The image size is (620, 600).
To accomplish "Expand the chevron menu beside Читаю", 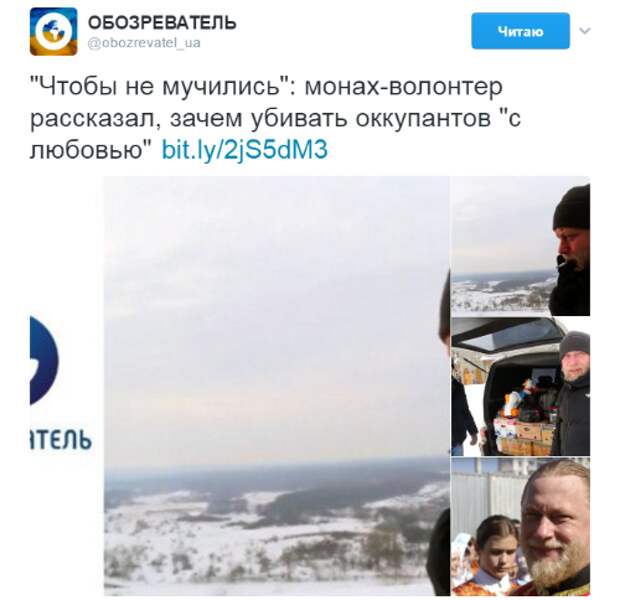I will [x=585, y=30].
